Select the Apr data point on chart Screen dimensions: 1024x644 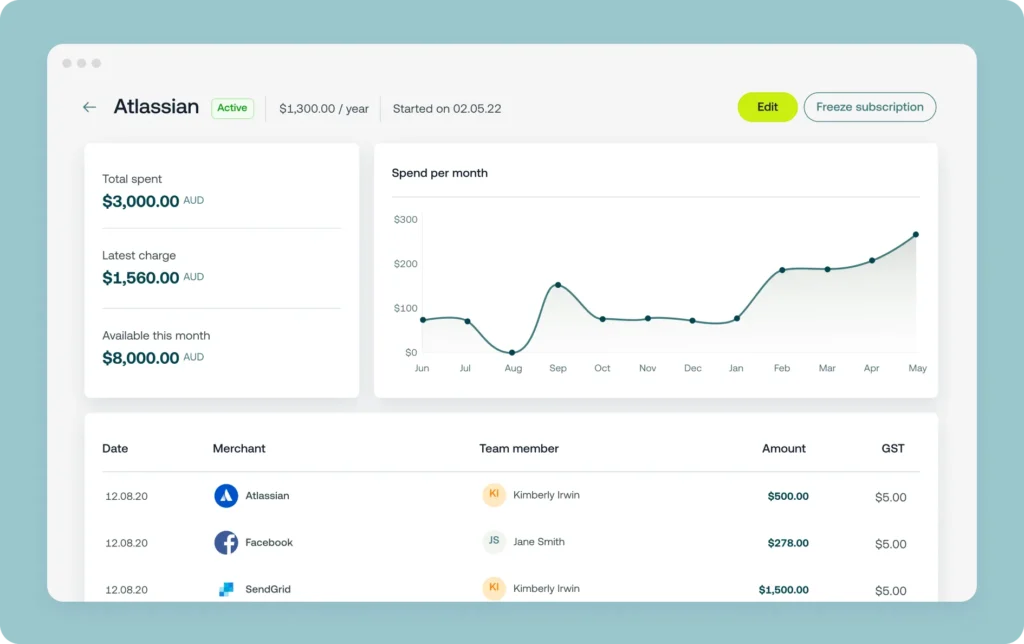pos(872,261)
